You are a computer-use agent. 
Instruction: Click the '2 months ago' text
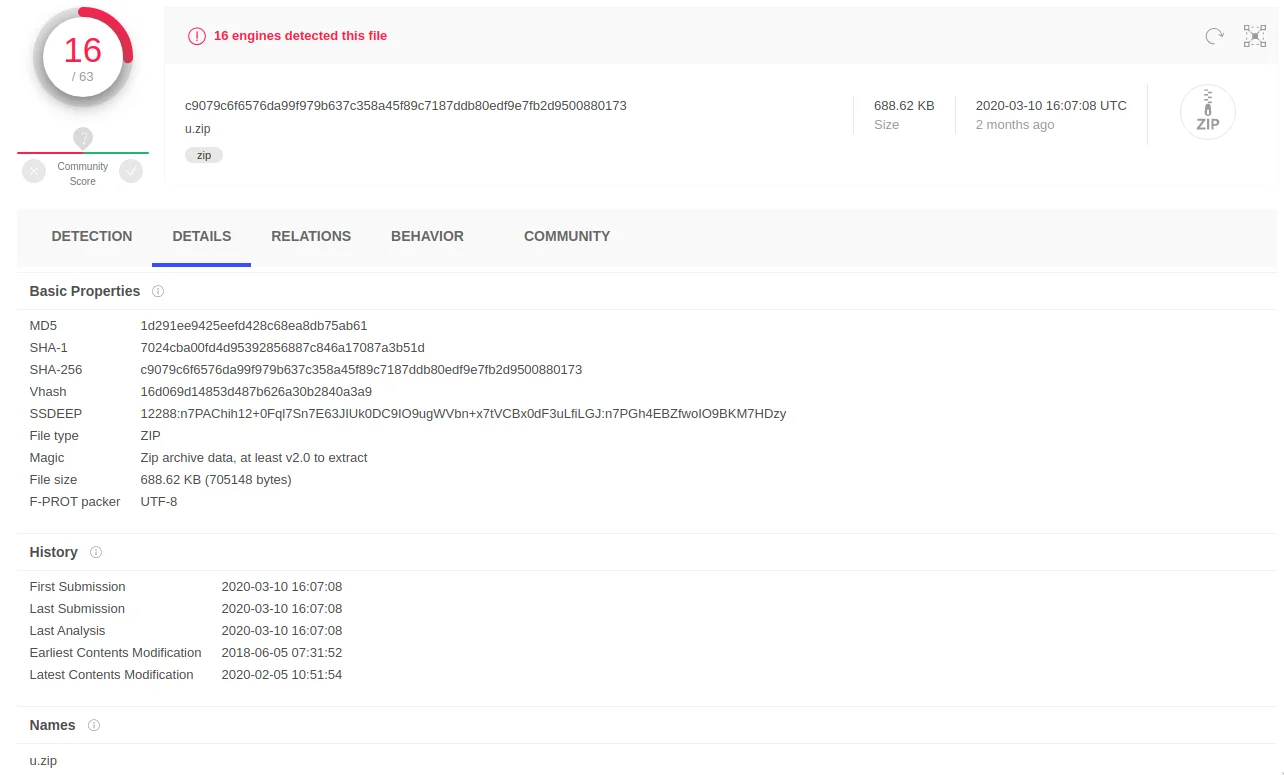click(x=1015, y=125)
